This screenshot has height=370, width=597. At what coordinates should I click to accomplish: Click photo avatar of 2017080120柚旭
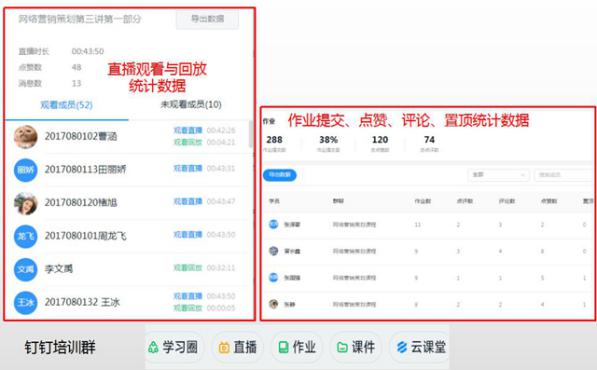(x=26, y=203)
